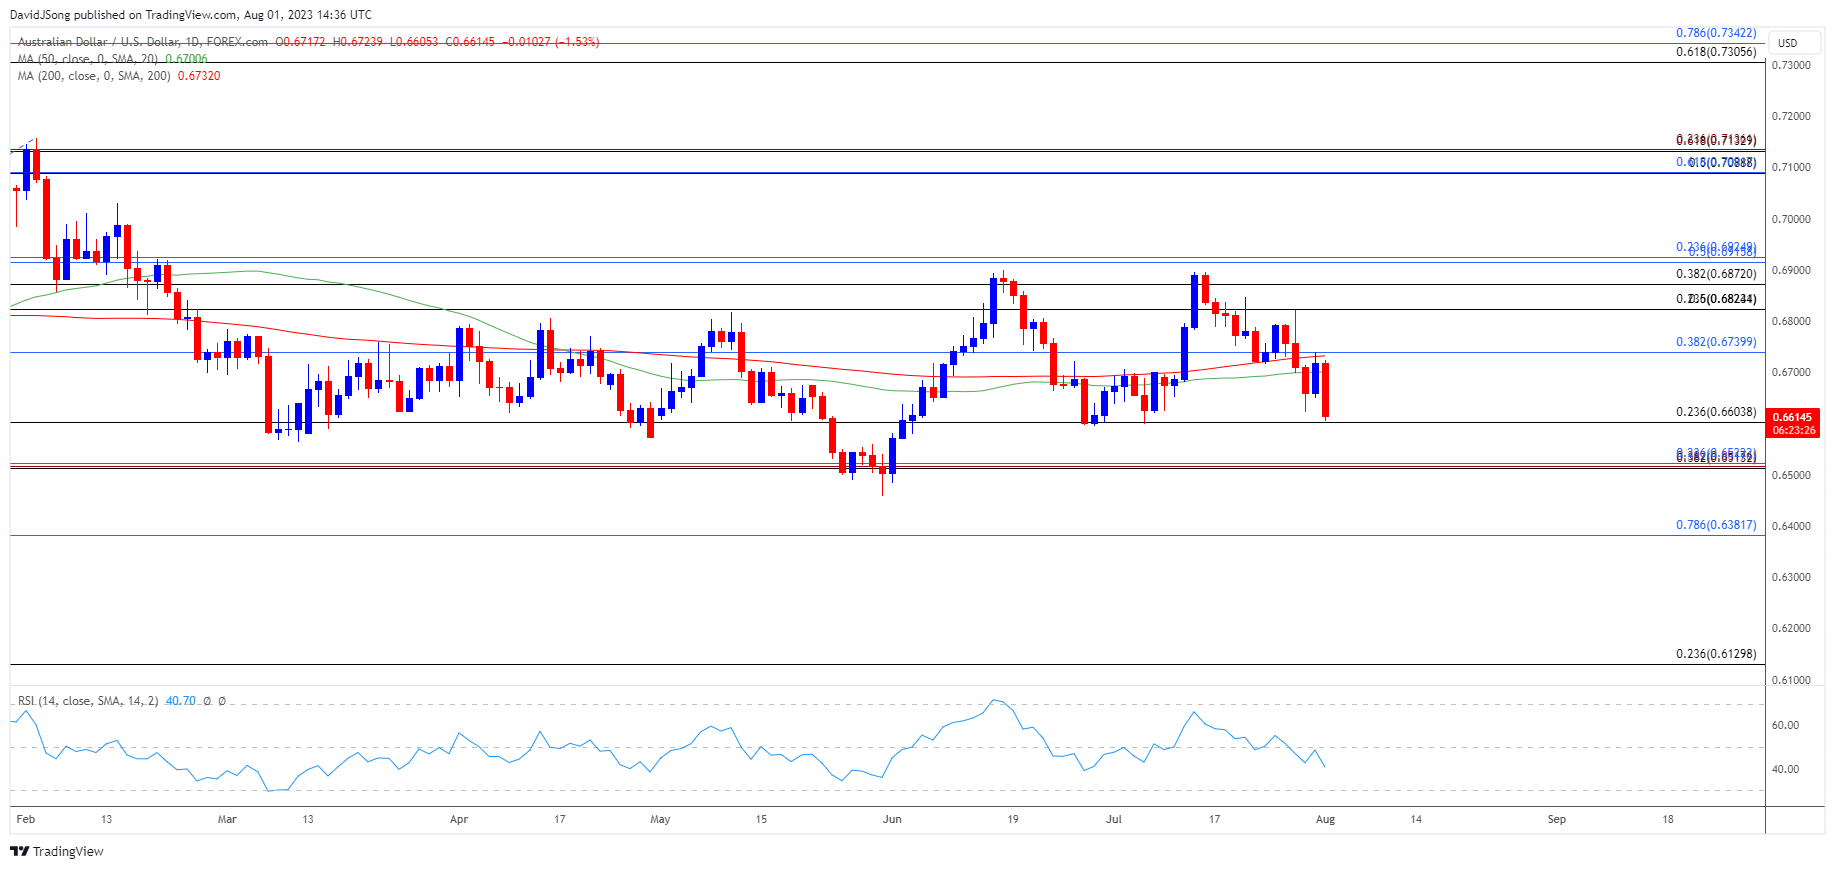
Task: Click the Feb date axis label
Action: tap(26, 819)
